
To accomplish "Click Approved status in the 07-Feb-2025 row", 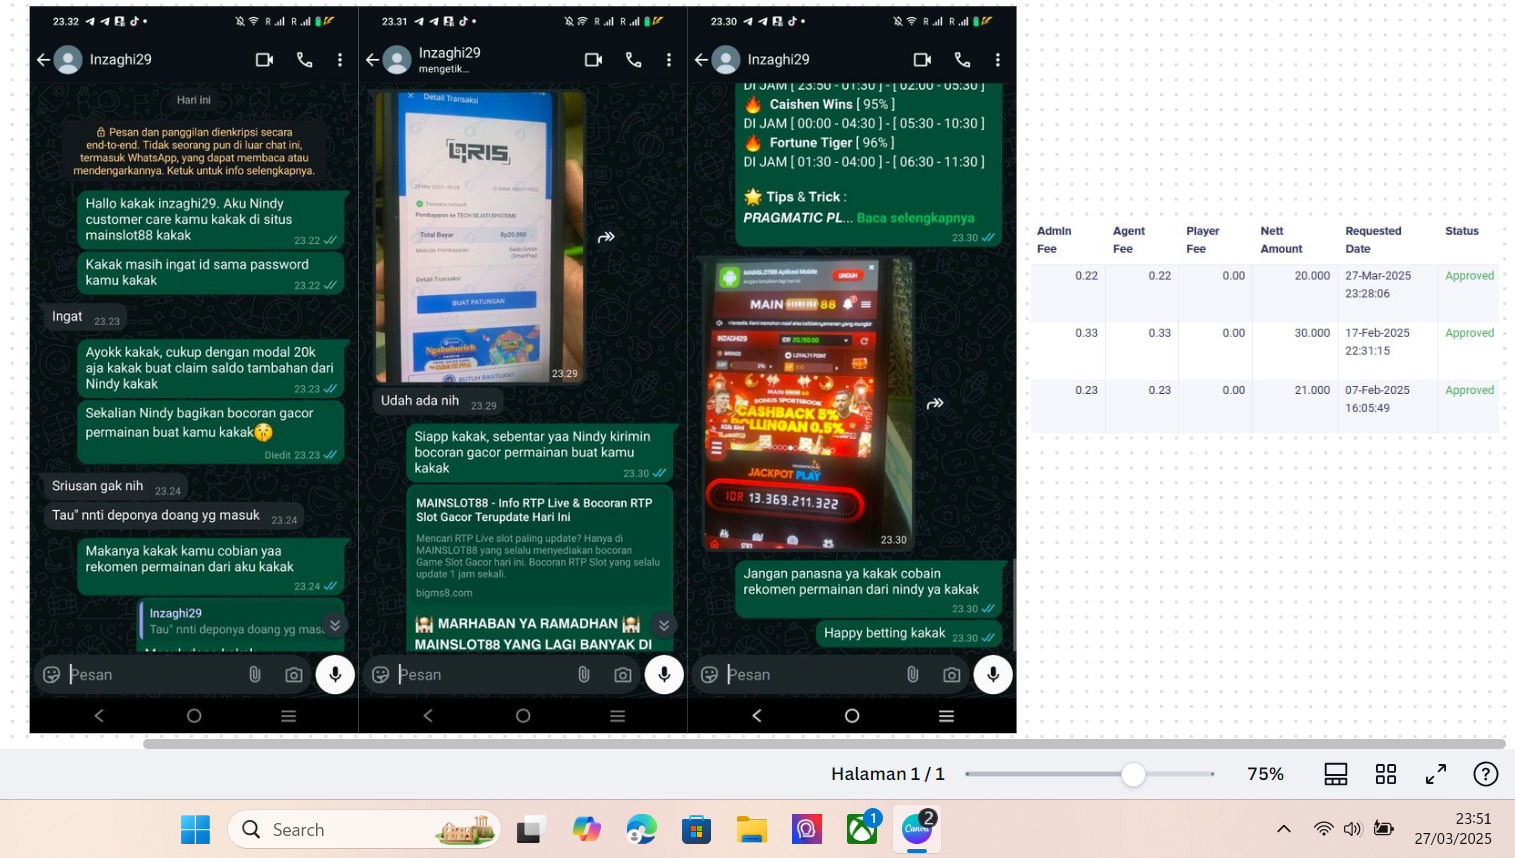I will 1470,390.
